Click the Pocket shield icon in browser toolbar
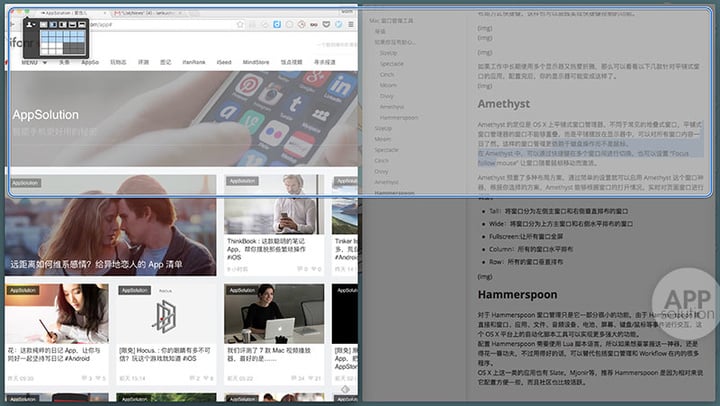The width and height of the screenshot is (720, 406). click(x=326, y=24)
